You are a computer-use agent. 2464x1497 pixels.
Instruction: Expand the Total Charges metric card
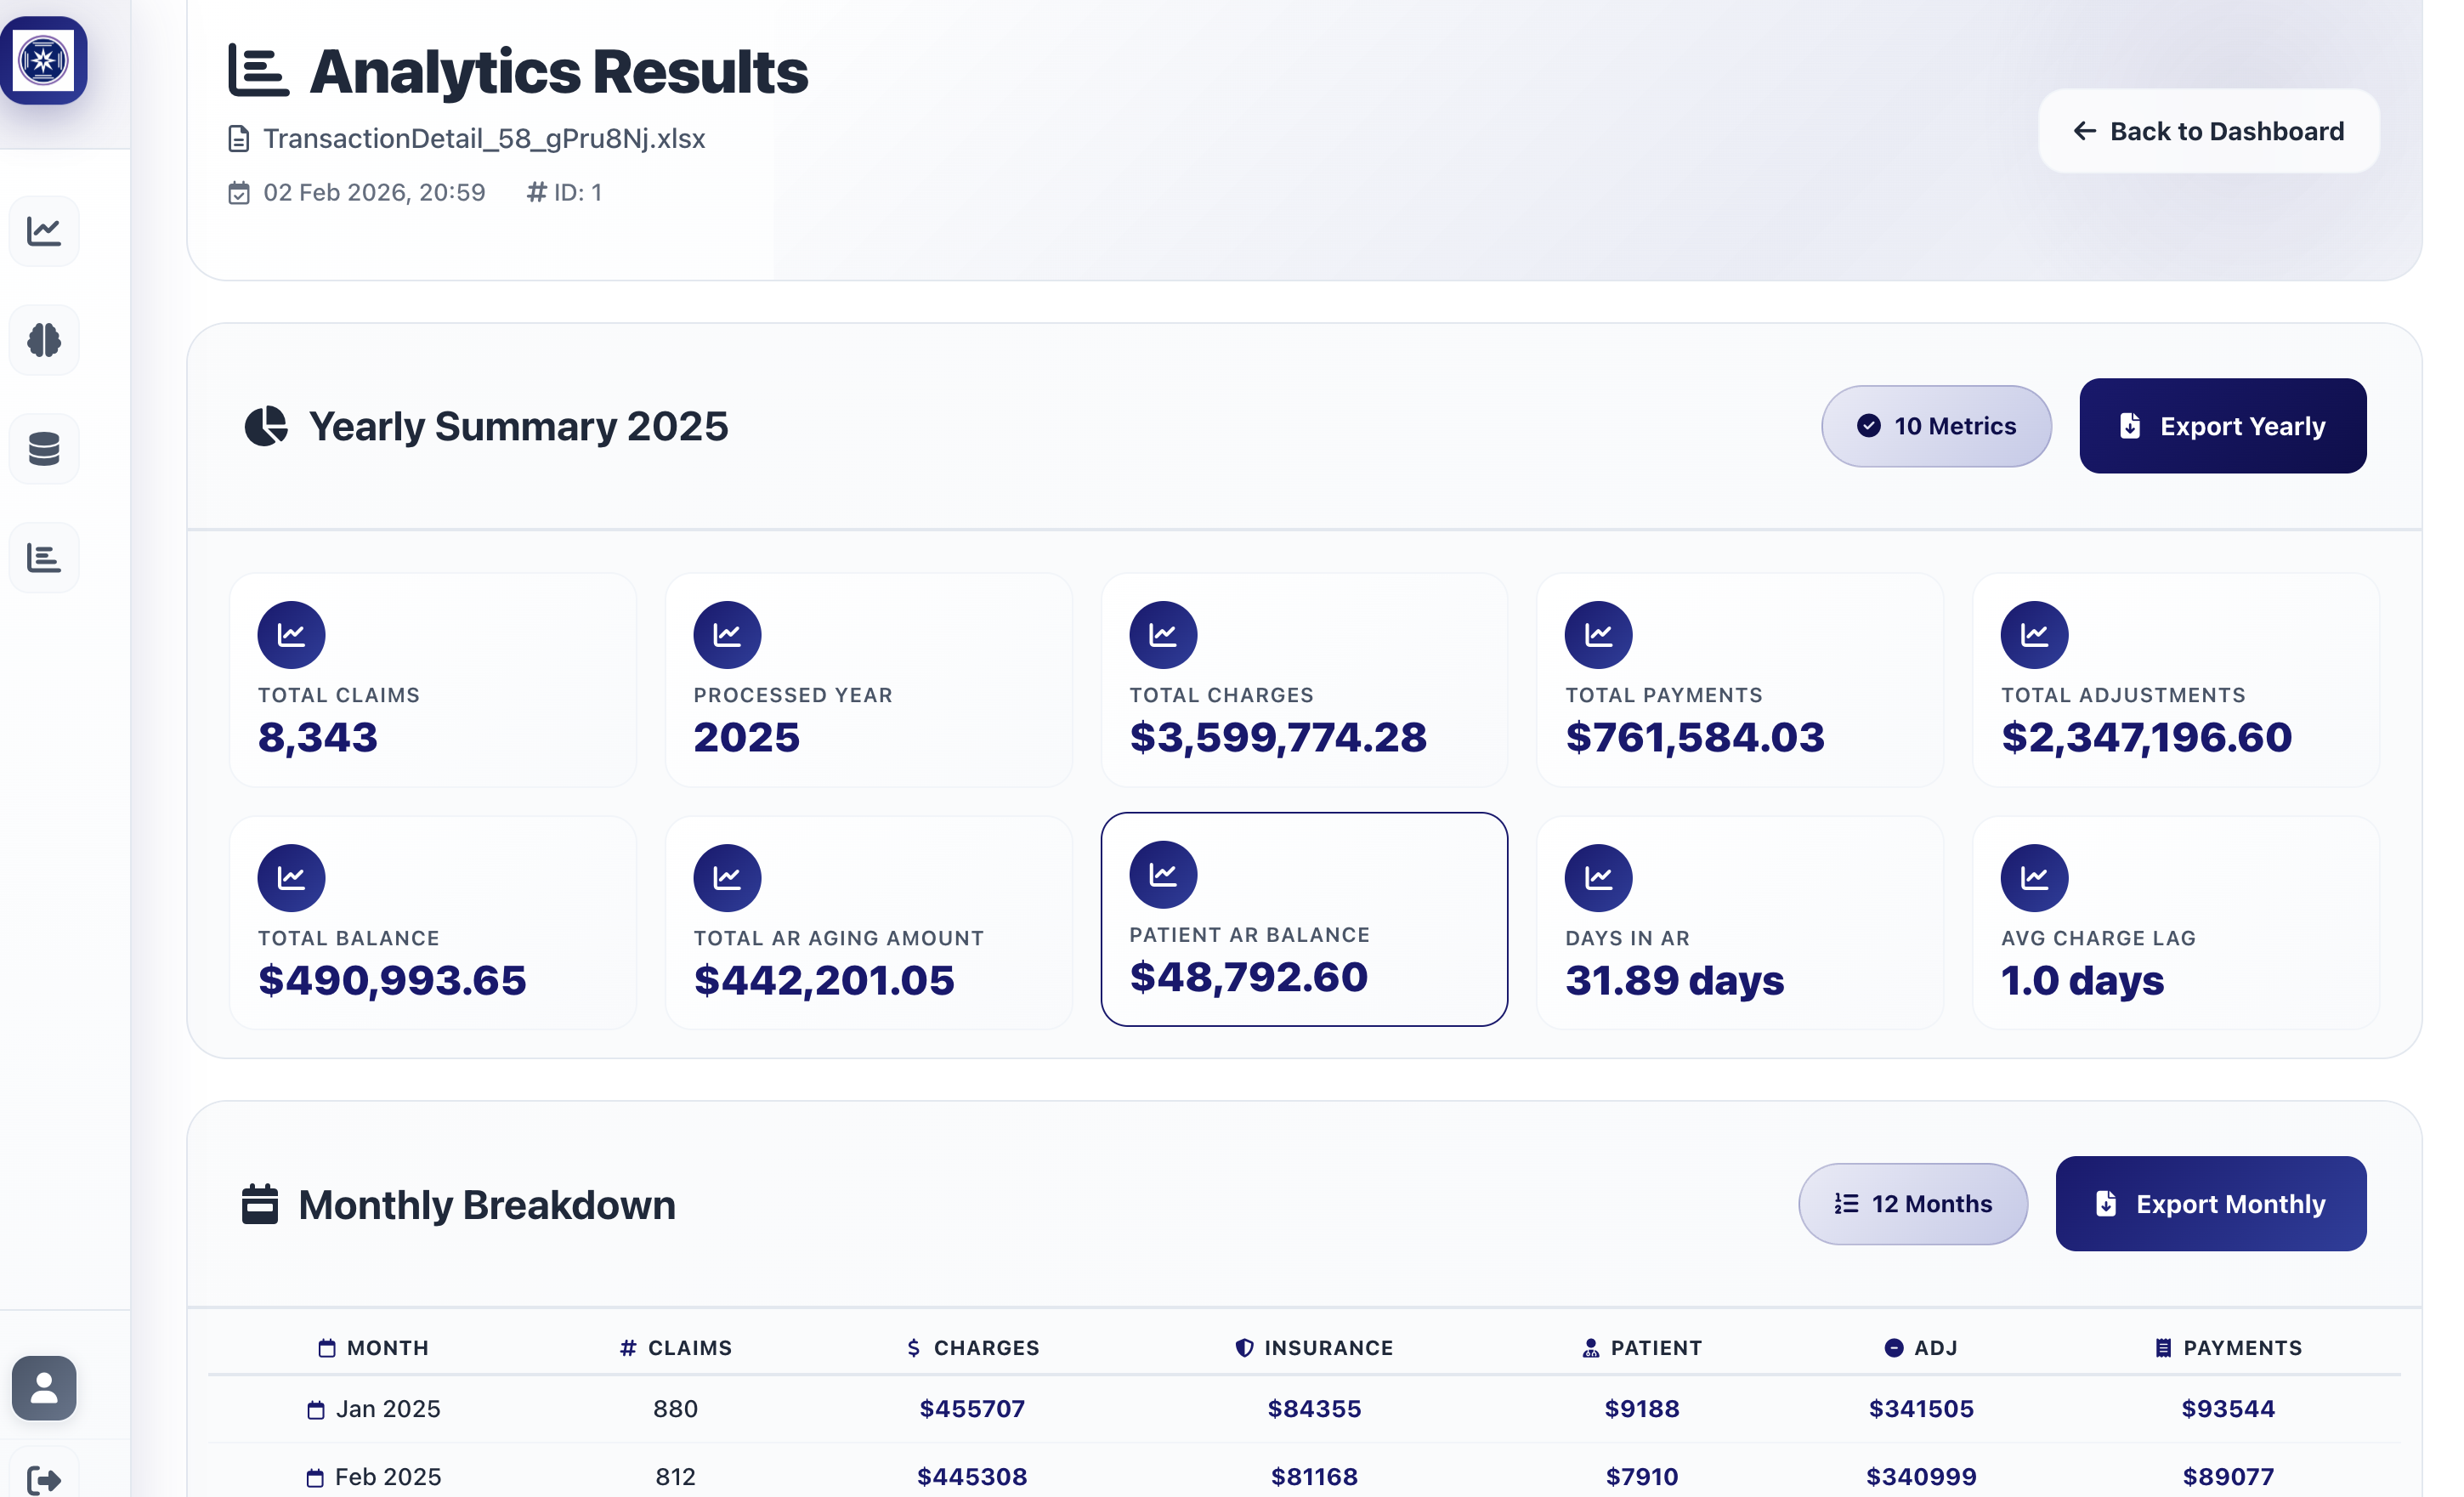[x=1304, y=681]
